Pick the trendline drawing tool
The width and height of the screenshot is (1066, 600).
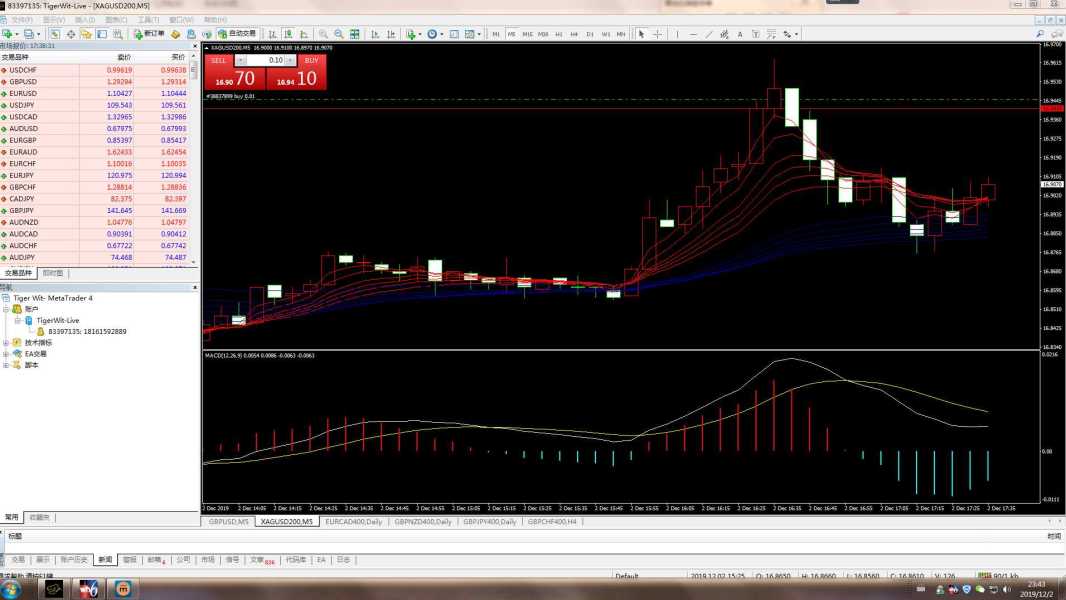pyautogui.click(x=709, y=34)
